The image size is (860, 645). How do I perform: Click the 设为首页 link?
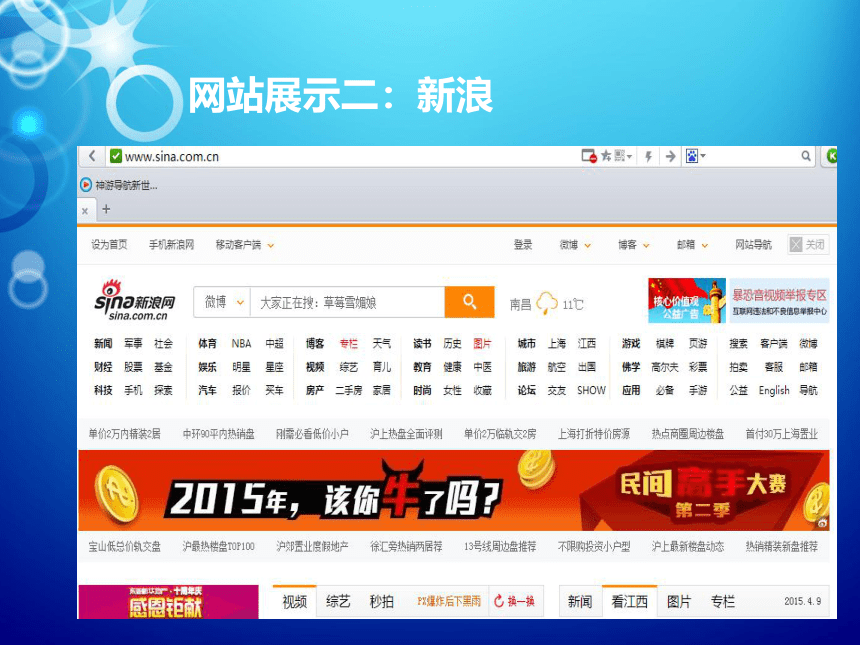coord(109,245)
